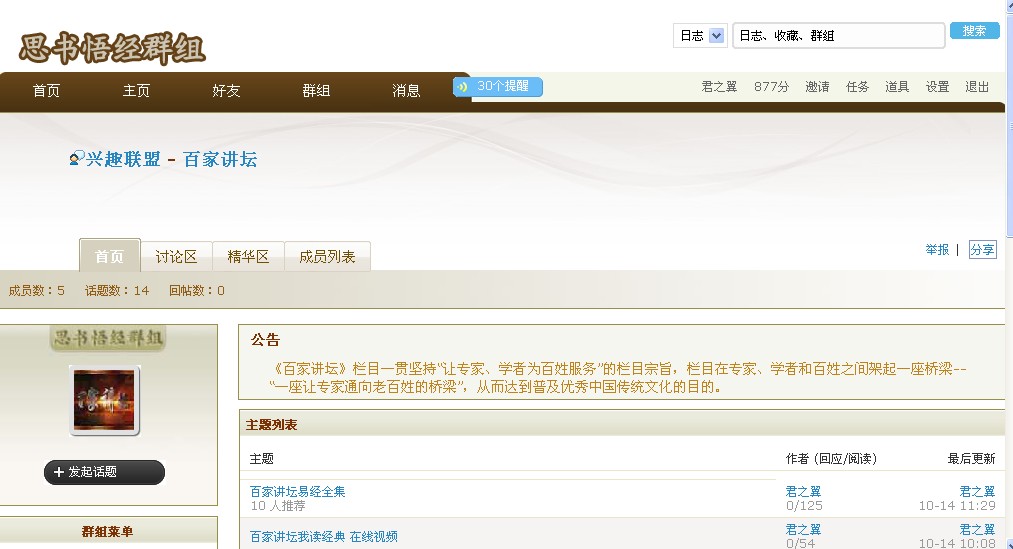Screen dimensions: 1013x549
Task: Open 消息 in the navigation bar
Action: [x=406, y=90]
